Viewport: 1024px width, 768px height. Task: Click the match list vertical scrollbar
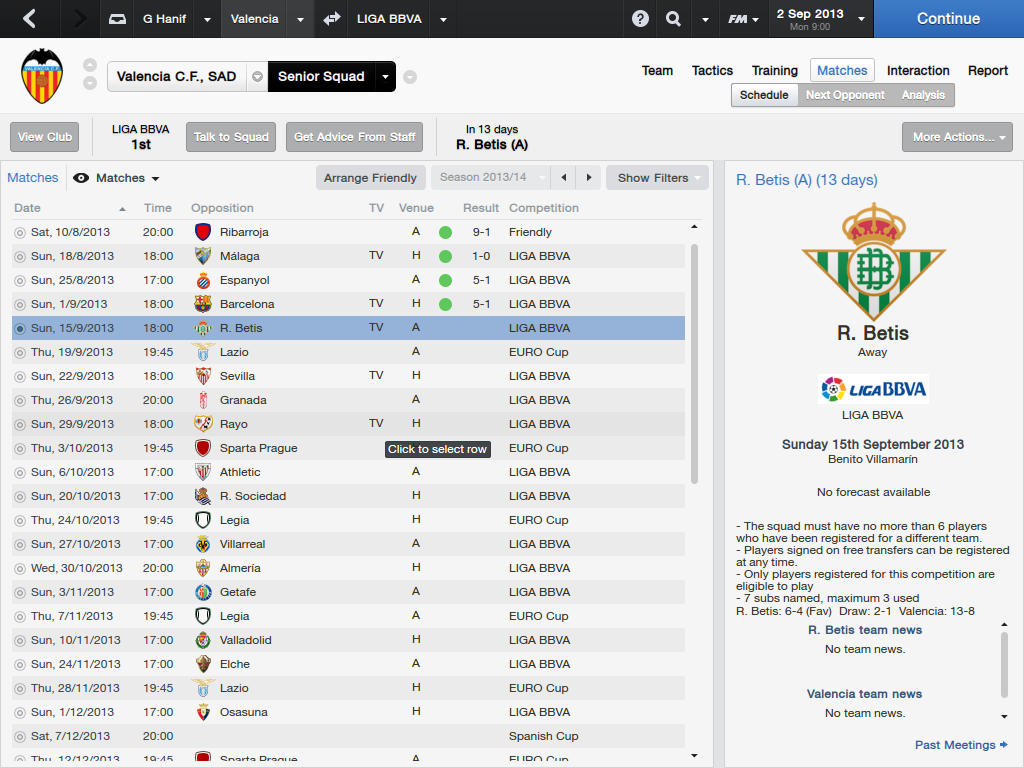694,363
